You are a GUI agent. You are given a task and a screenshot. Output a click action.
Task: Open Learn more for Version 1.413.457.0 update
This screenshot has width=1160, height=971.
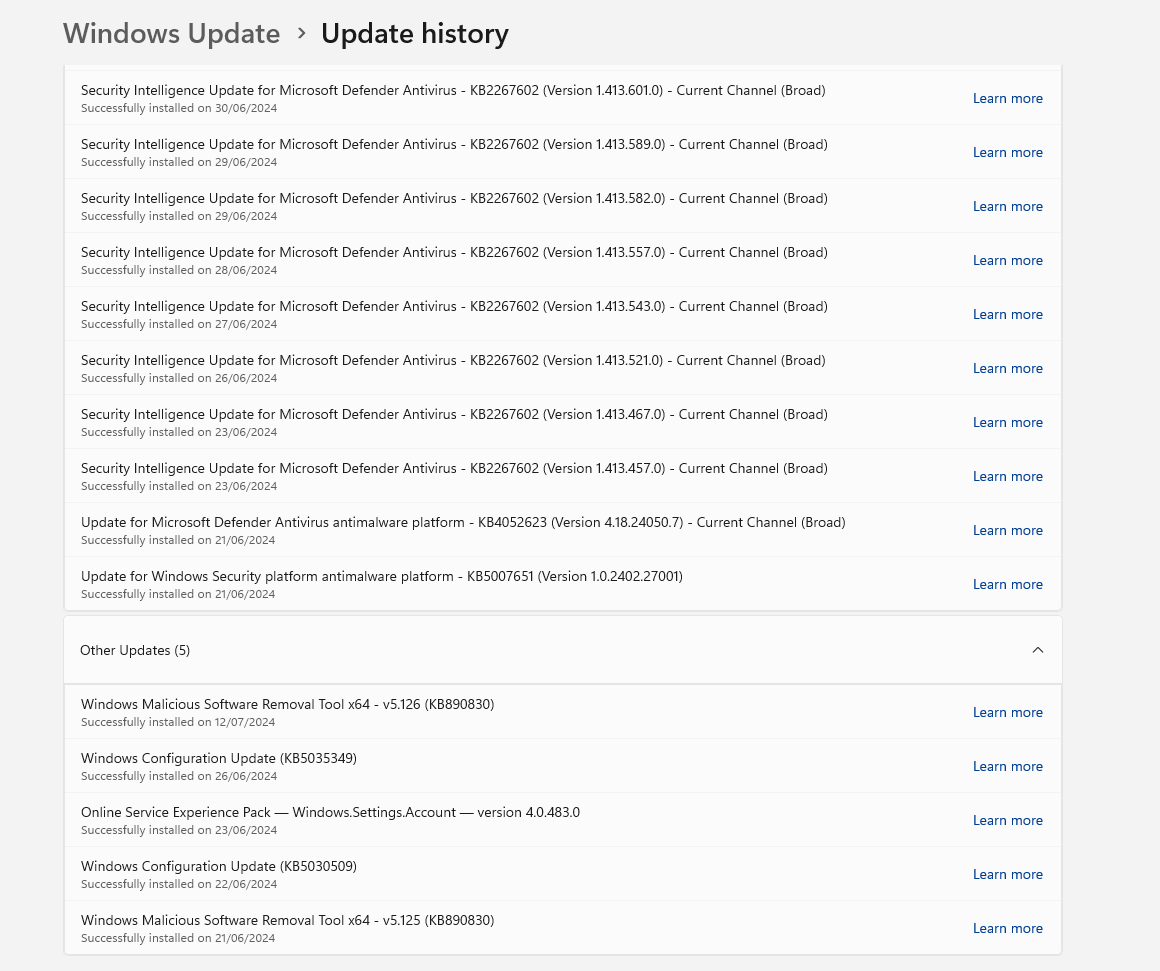(1008, 476)
